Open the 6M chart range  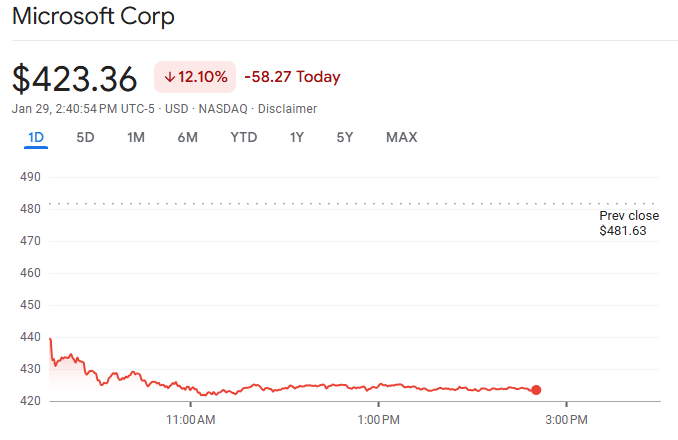pos(187,137)
